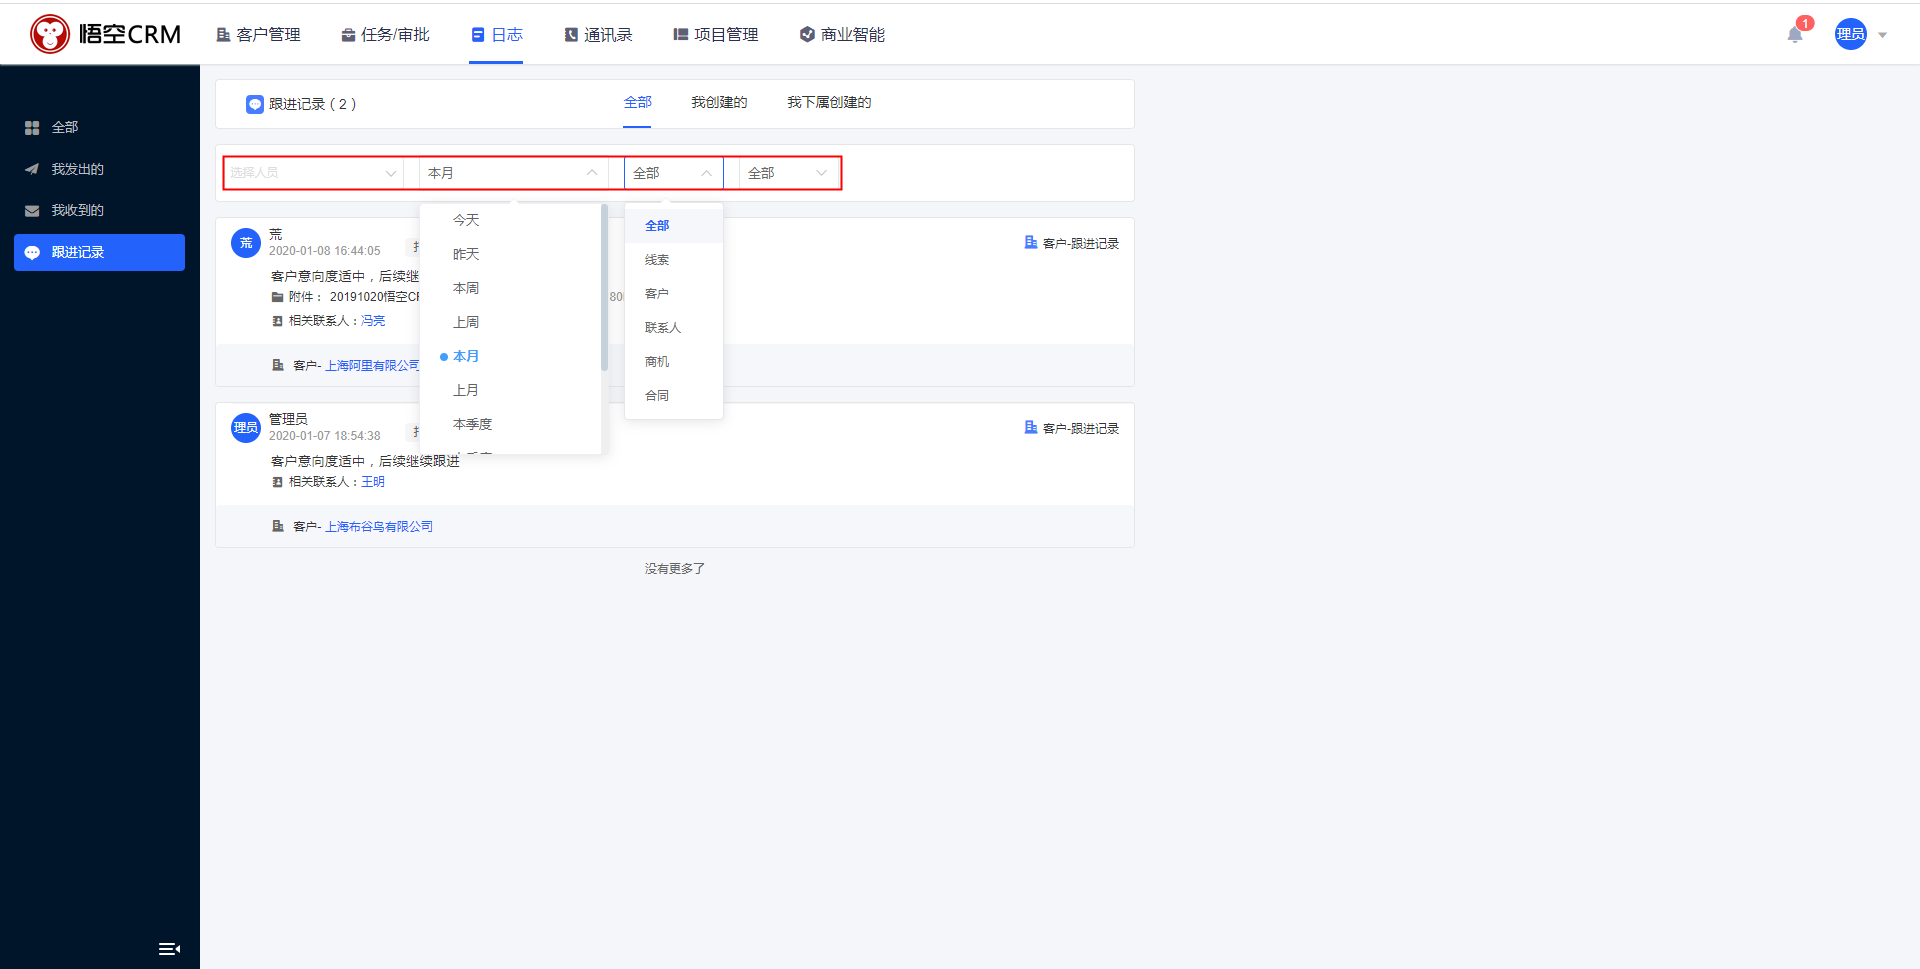The image size is (1920, 969).
Task: Click the 理员 user avatar in header
Action: [1850, 34]
